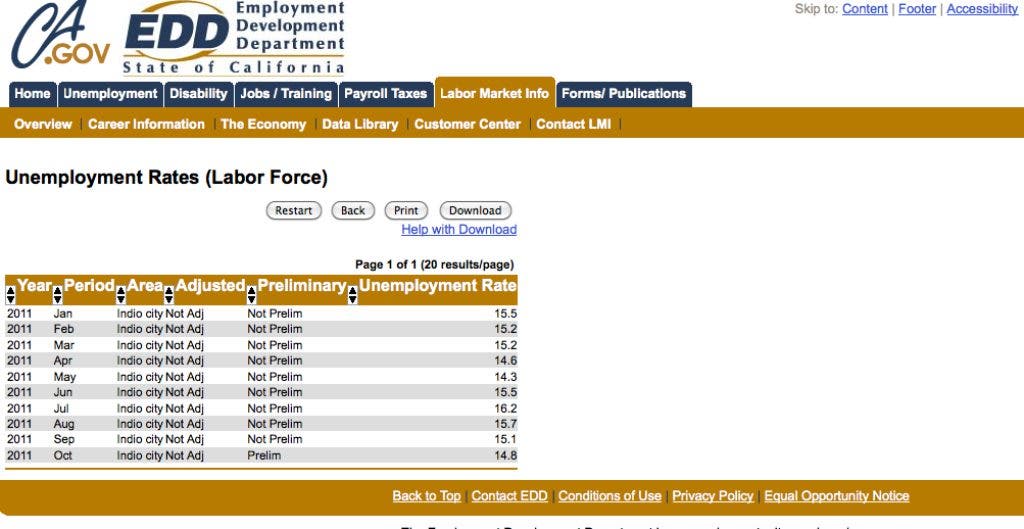Viewport: 1024px width, 529px height.
Task: Open Conditions of Use footer link
Action: point(609,496)
